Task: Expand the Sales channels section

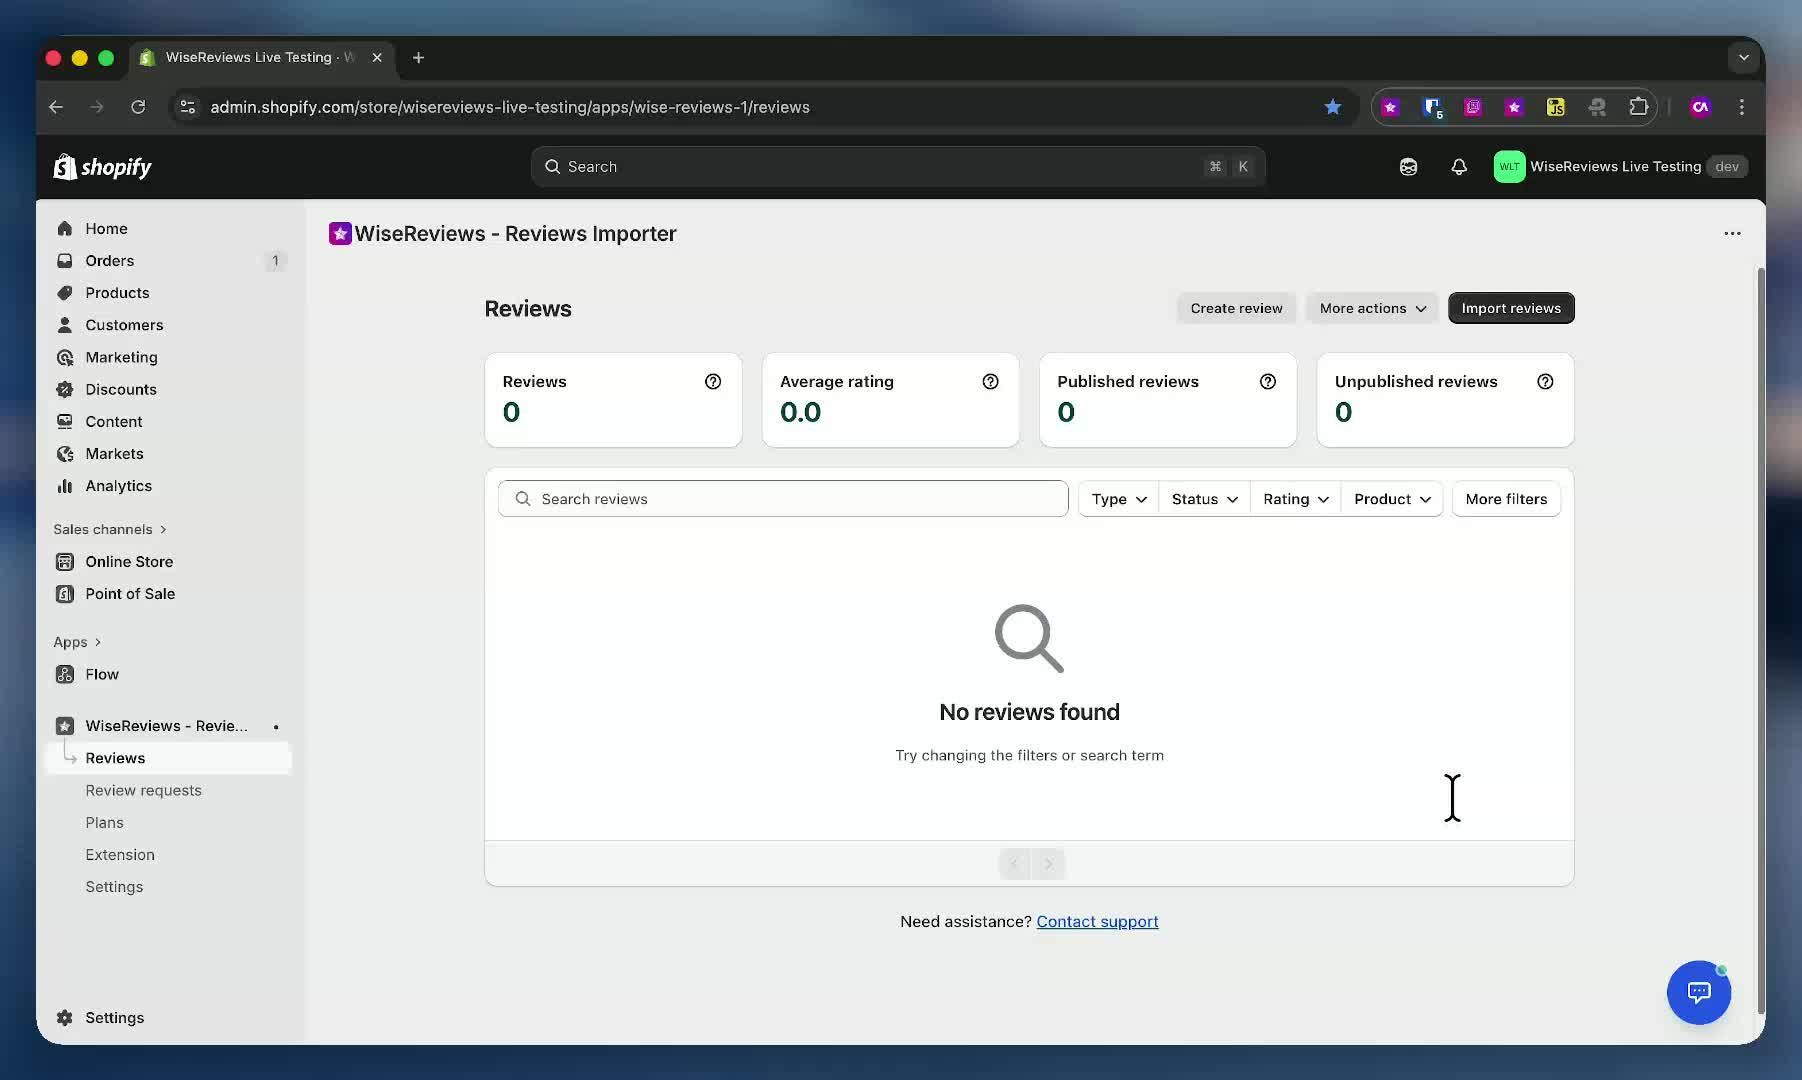Action: [x=110, y=529]
